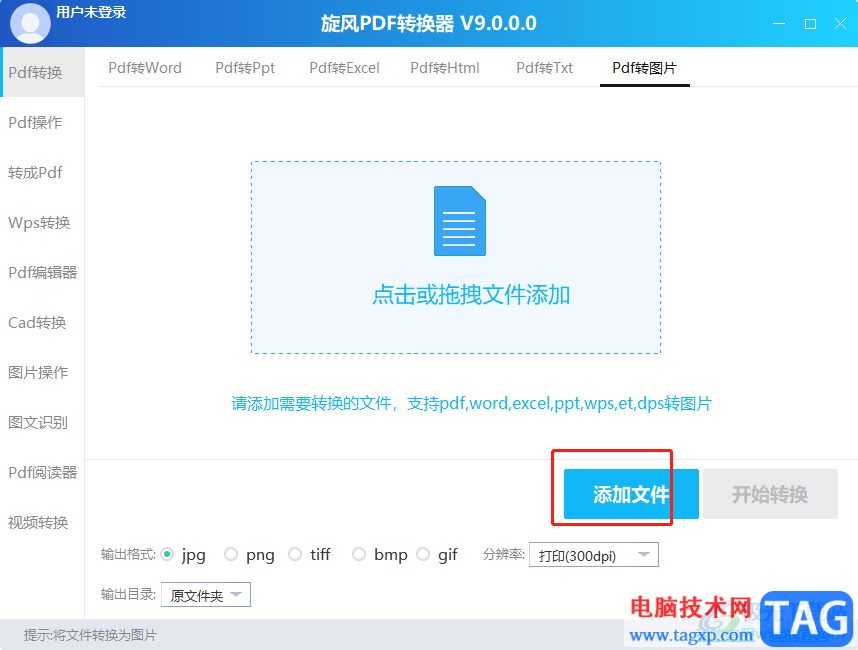This screenshot has width=858, height=650.
Task: Click the blue document icon in drop area
Action: coord(460,221)
